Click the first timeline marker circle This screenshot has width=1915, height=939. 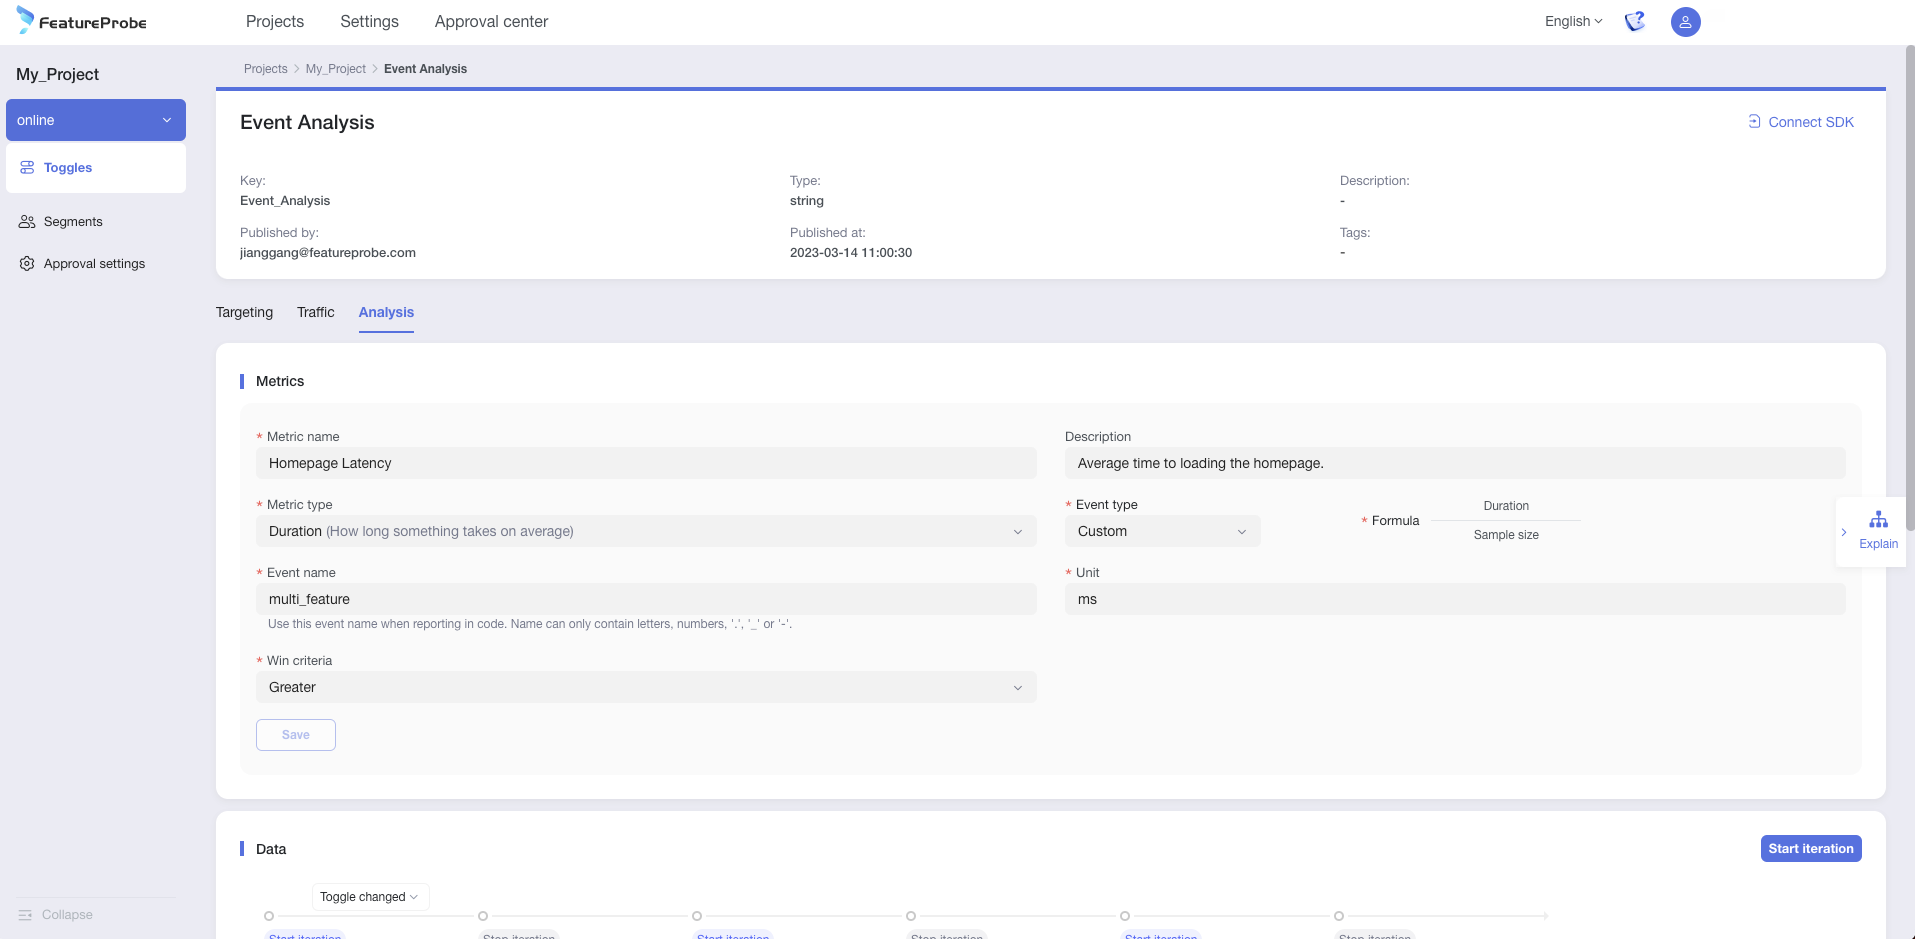pos(269,916)
